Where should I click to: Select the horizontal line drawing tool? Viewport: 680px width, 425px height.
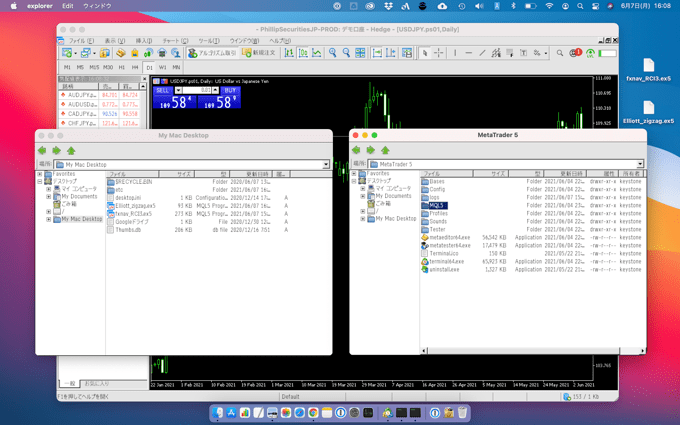[468, 53]
